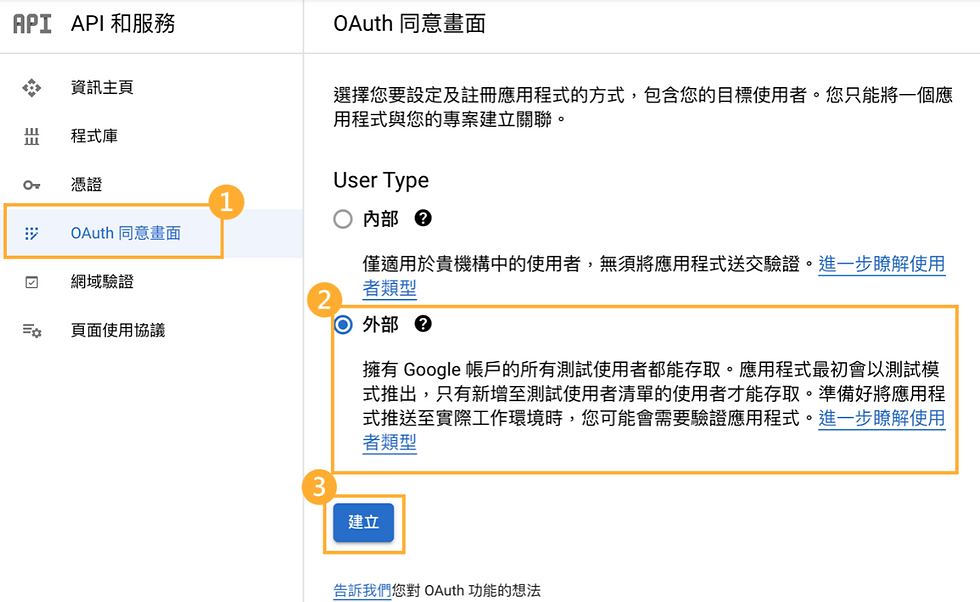Open the 資訊主頁 menu item

(102, 88)
